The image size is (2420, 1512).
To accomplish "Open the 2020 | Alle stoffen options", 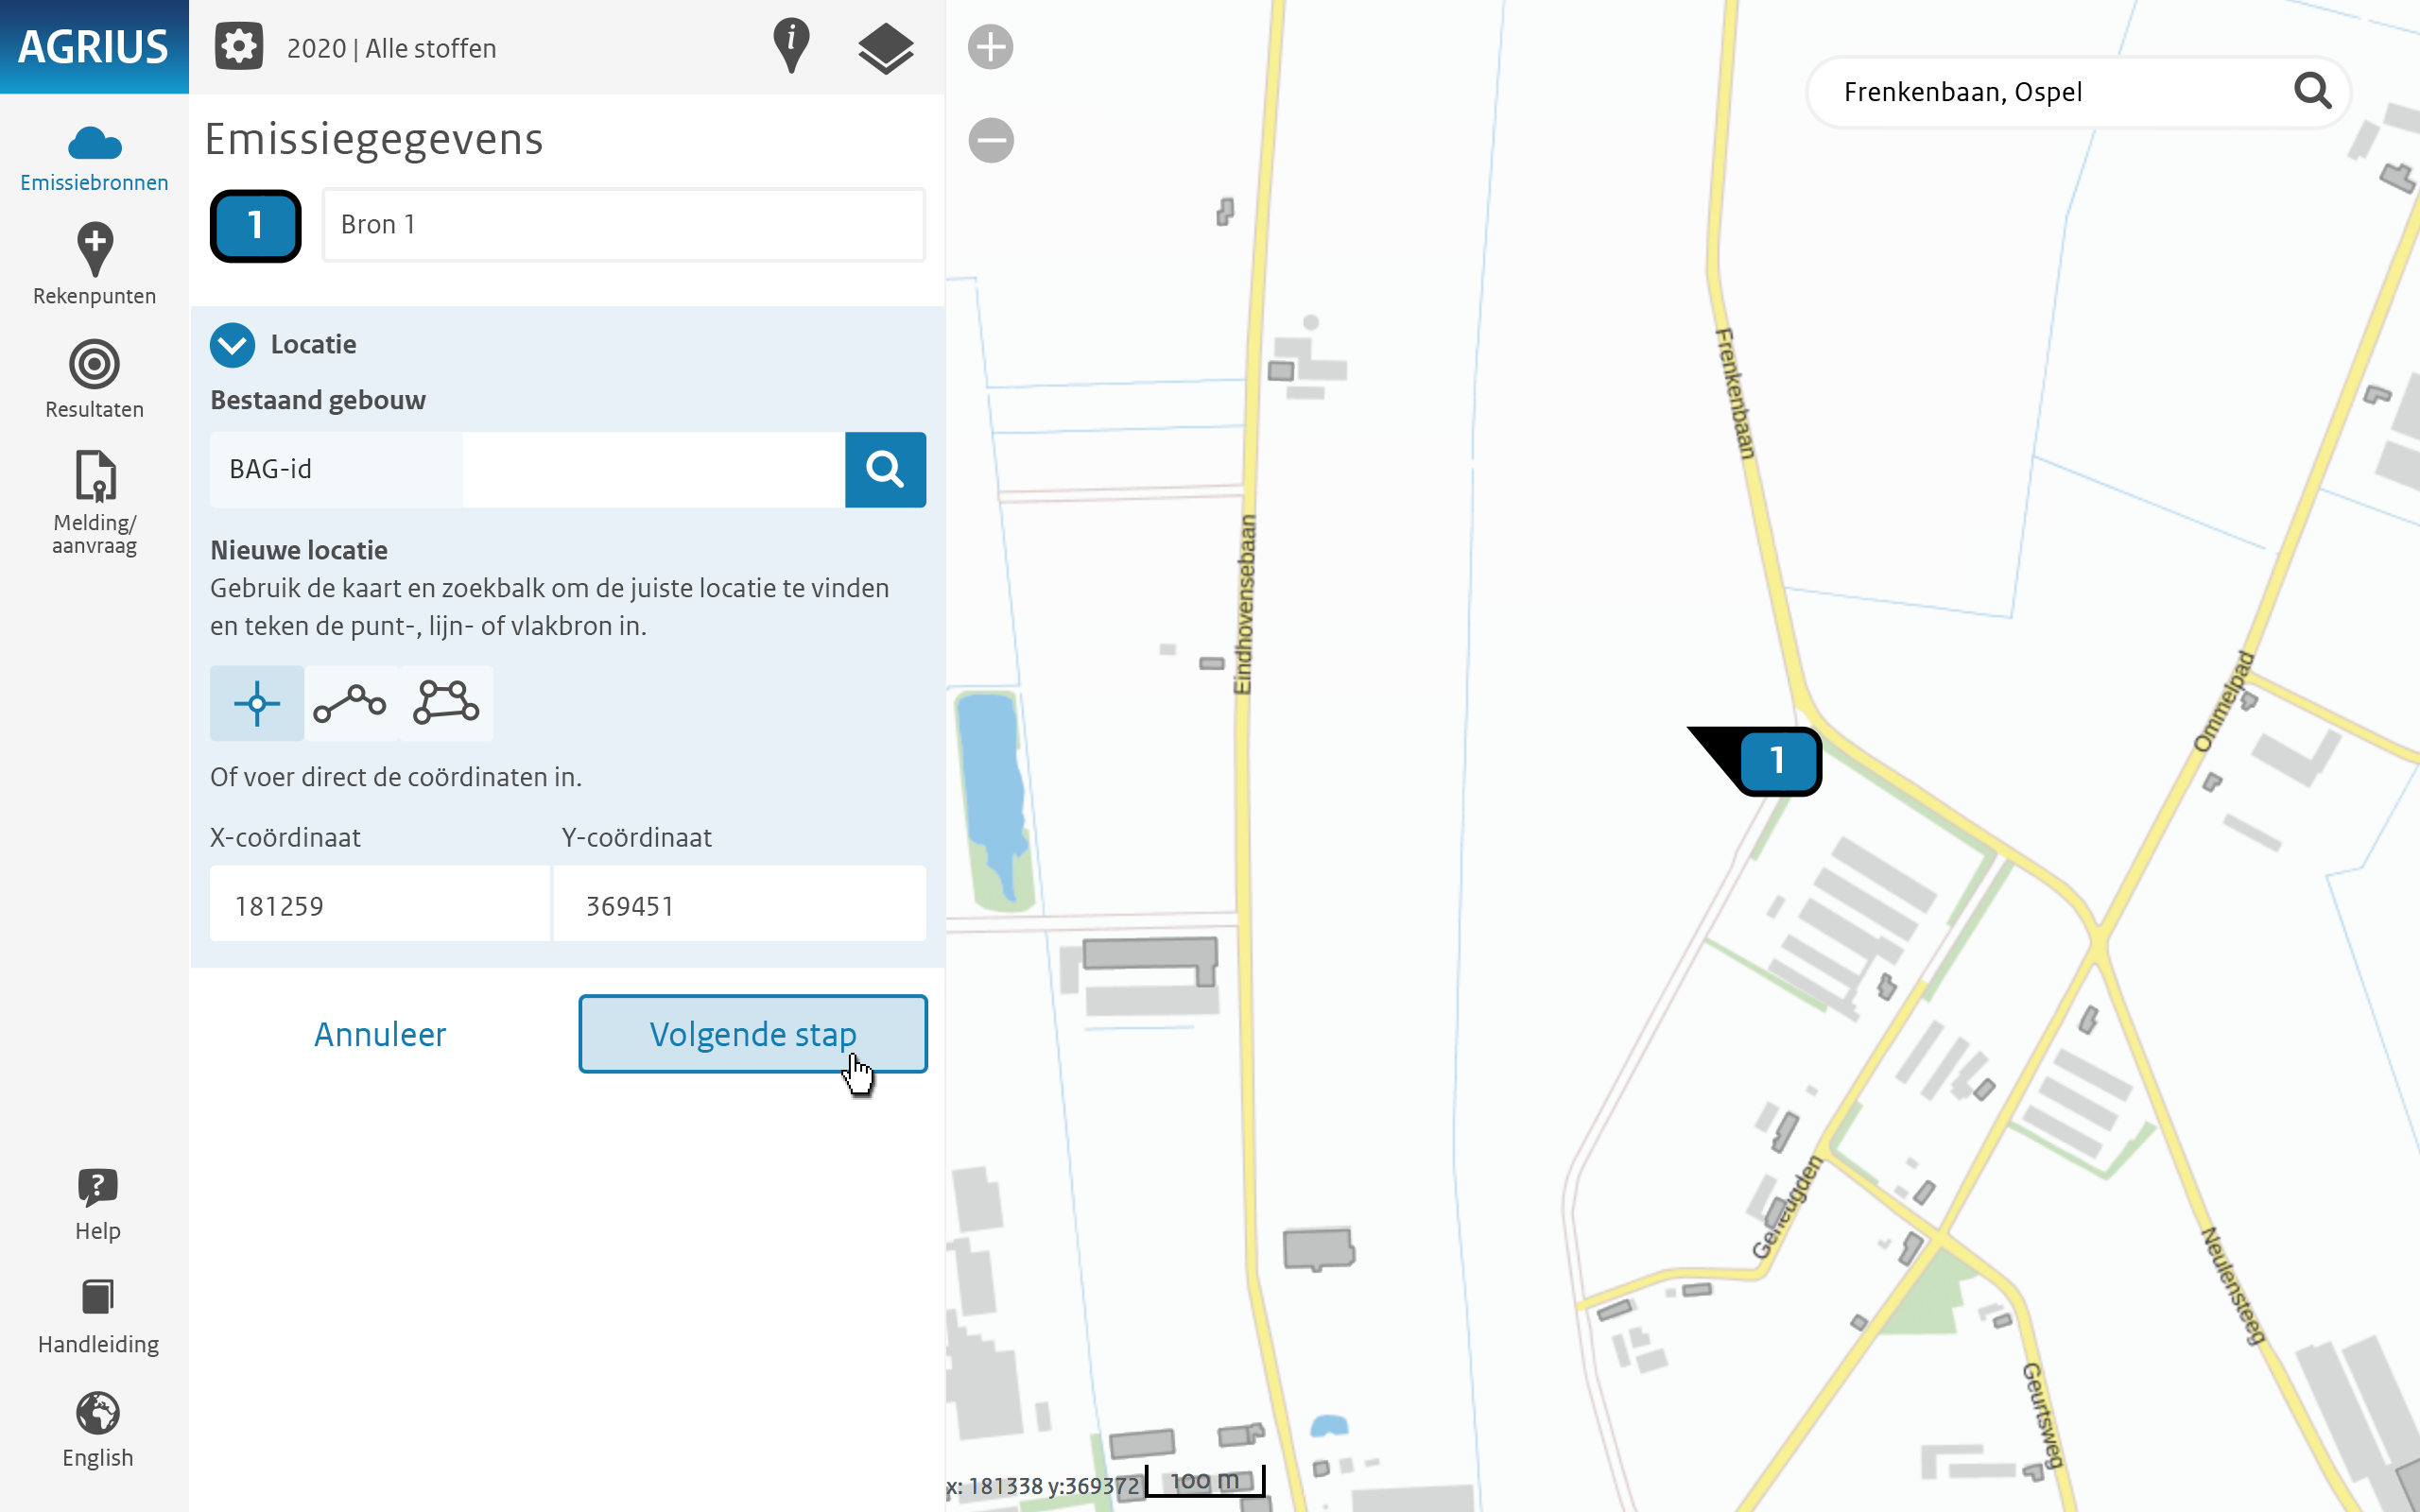I will click(x=391, y=48).
